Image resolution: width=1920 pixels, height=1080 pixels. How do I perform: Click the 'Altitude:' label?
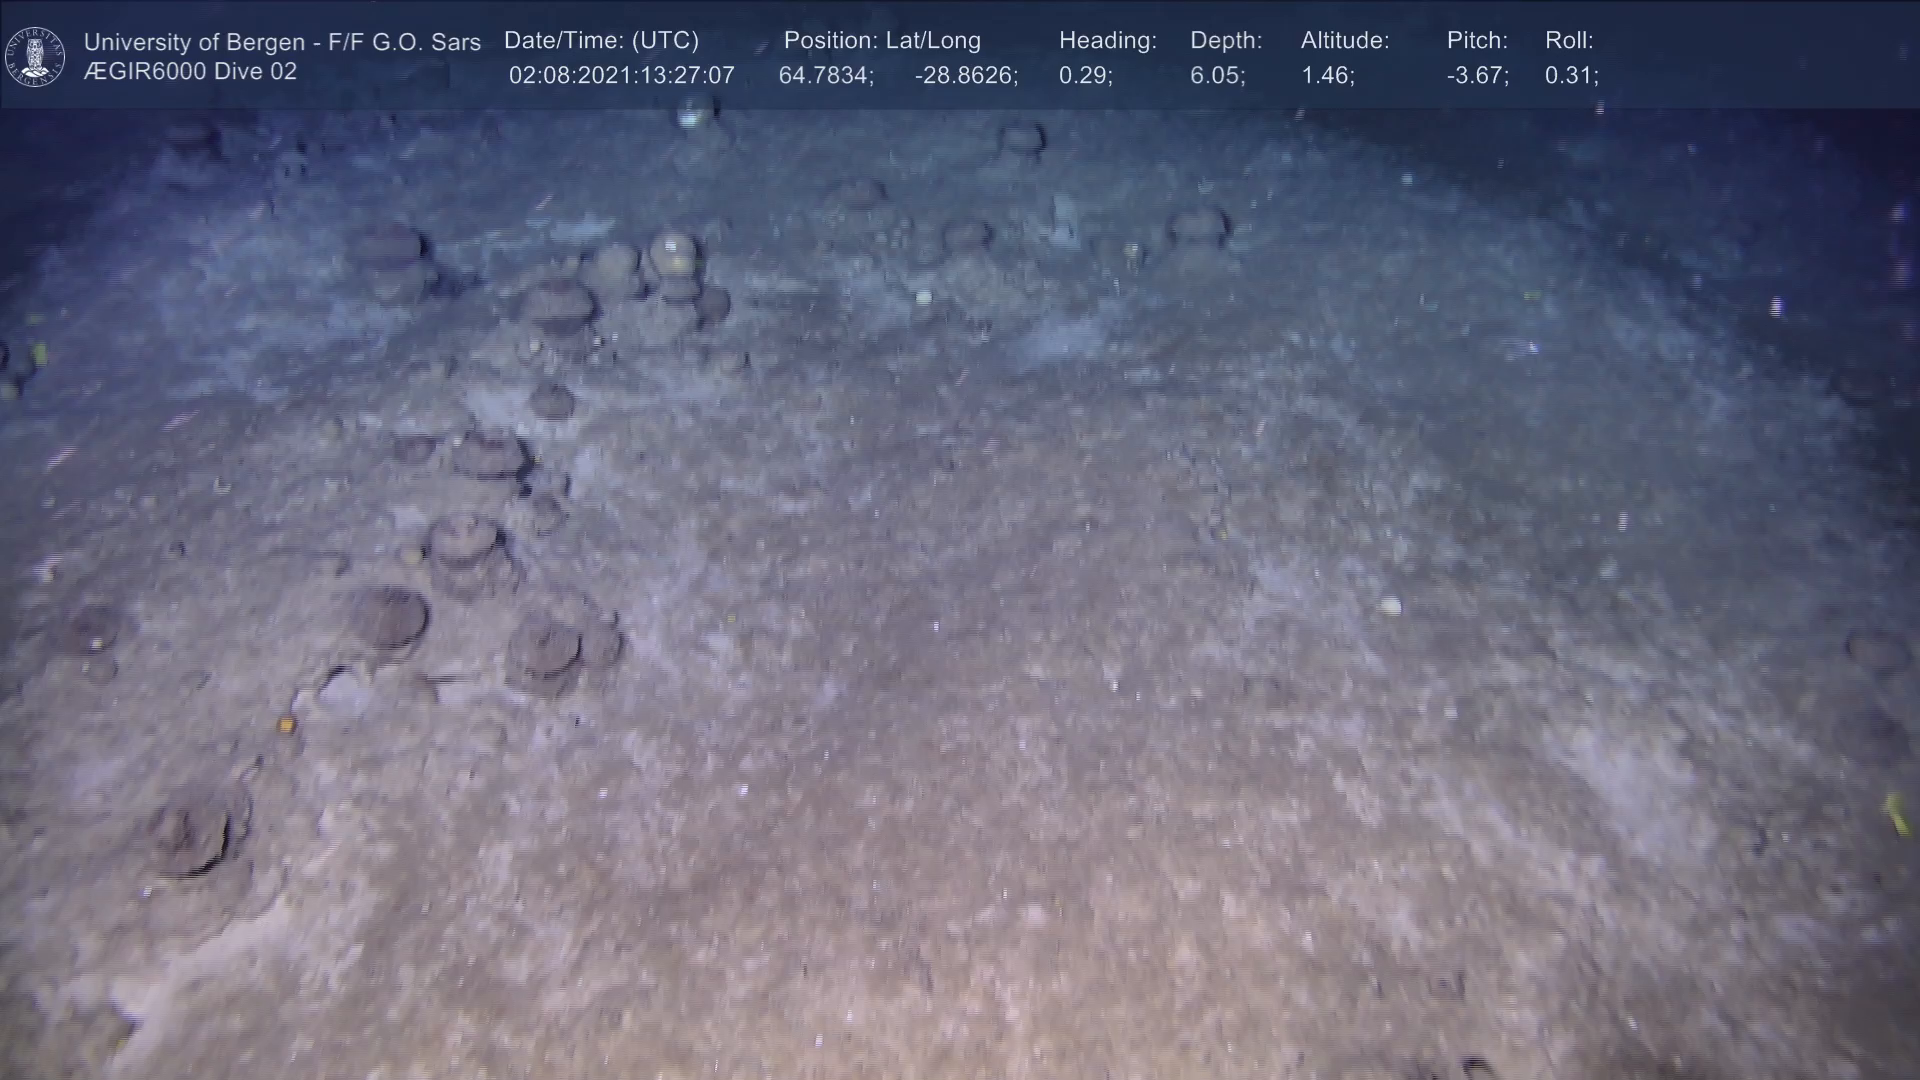coord(1345,41)
